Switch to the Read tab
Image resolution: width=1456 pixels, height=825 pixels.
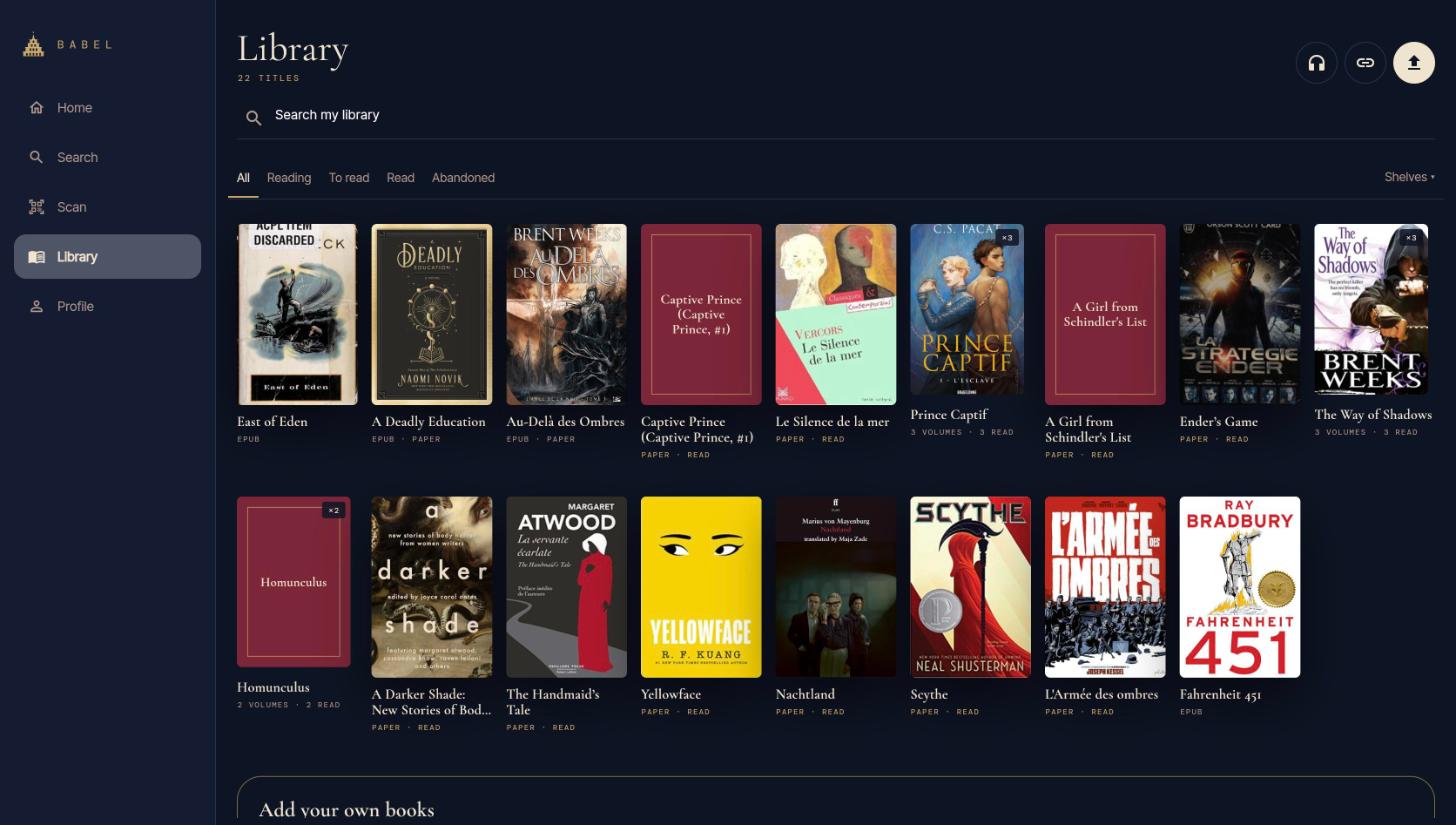point(400,178)
